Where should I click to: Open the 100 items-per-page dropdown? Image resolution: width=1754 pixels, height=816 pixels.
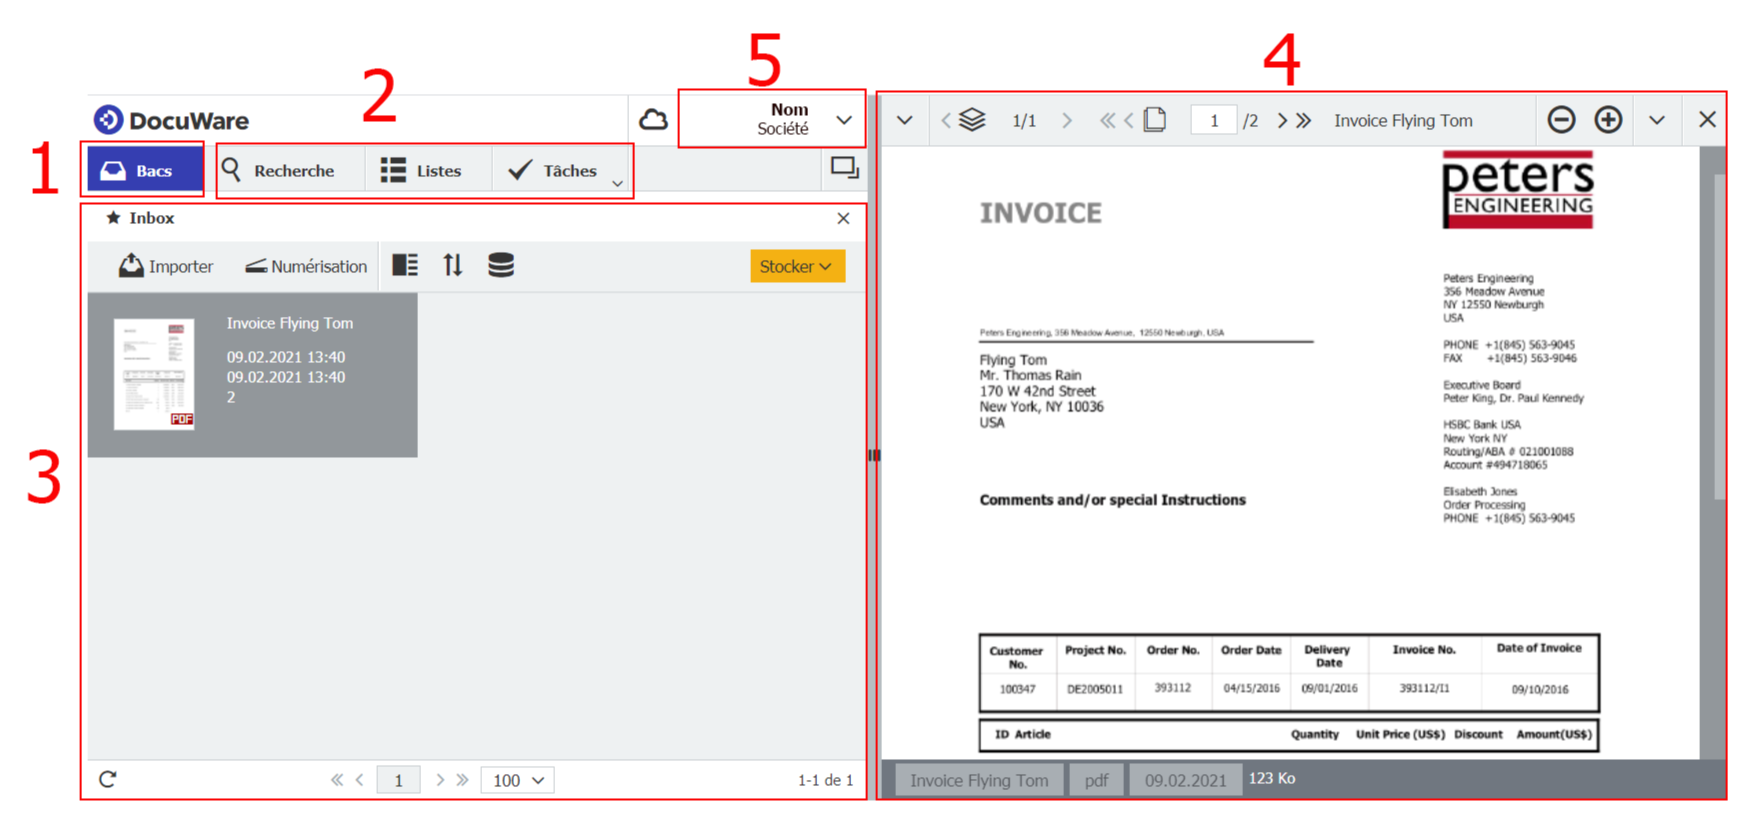coord(517,780)
